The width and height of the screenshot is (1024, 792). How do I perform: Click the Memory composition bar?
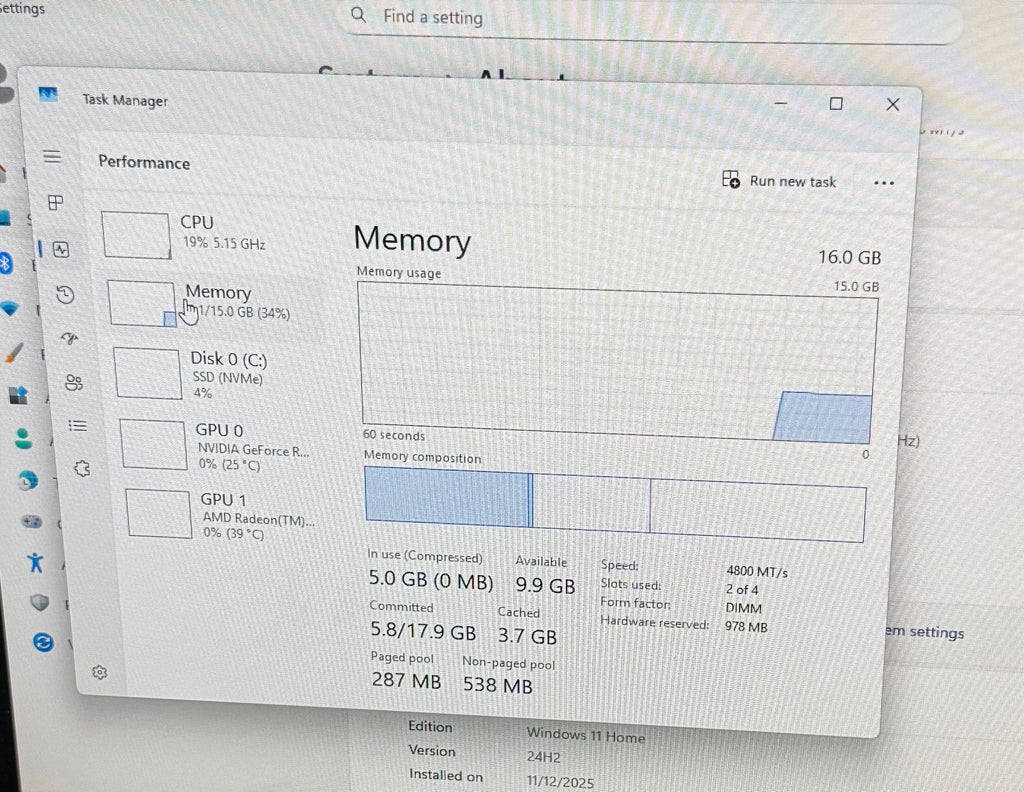click(615, 504)
